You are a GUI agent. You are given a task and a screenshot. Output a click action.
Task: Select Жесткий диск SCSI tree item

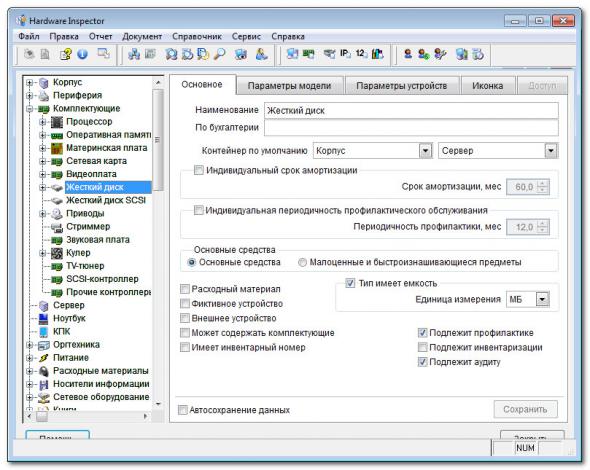pos(106,201)
